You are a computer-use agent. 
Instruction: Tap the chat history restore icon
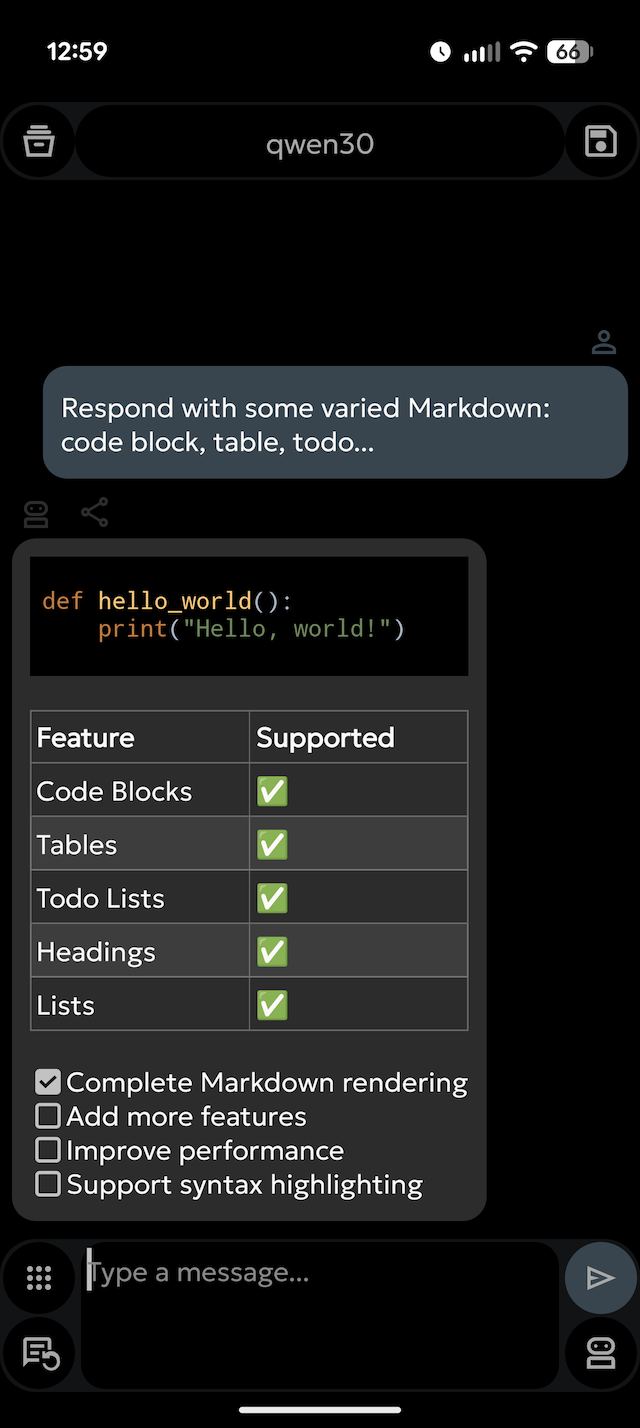[40, 1354]
